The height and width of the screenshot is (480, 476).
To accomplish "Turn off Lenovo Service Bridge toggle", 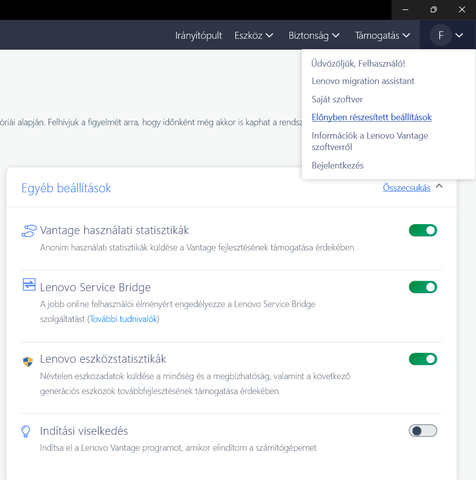I will 423,287.
